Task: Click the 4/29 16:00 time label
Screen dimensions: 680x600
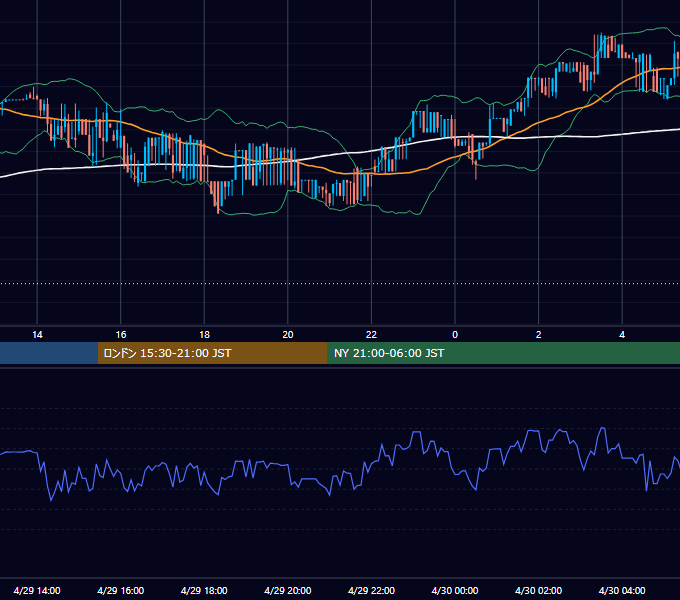Action: pos(121,590)
